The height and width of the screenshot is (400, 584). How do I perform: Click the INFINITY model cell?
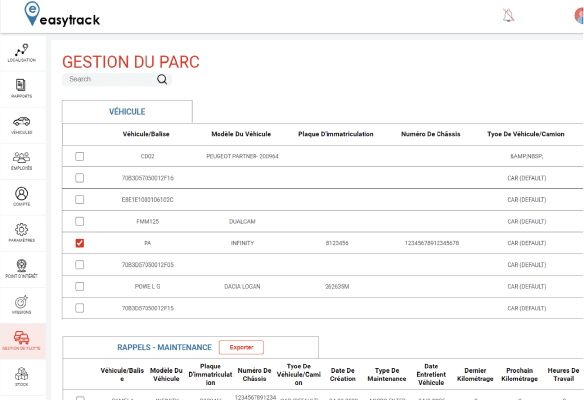click(242, 243)
